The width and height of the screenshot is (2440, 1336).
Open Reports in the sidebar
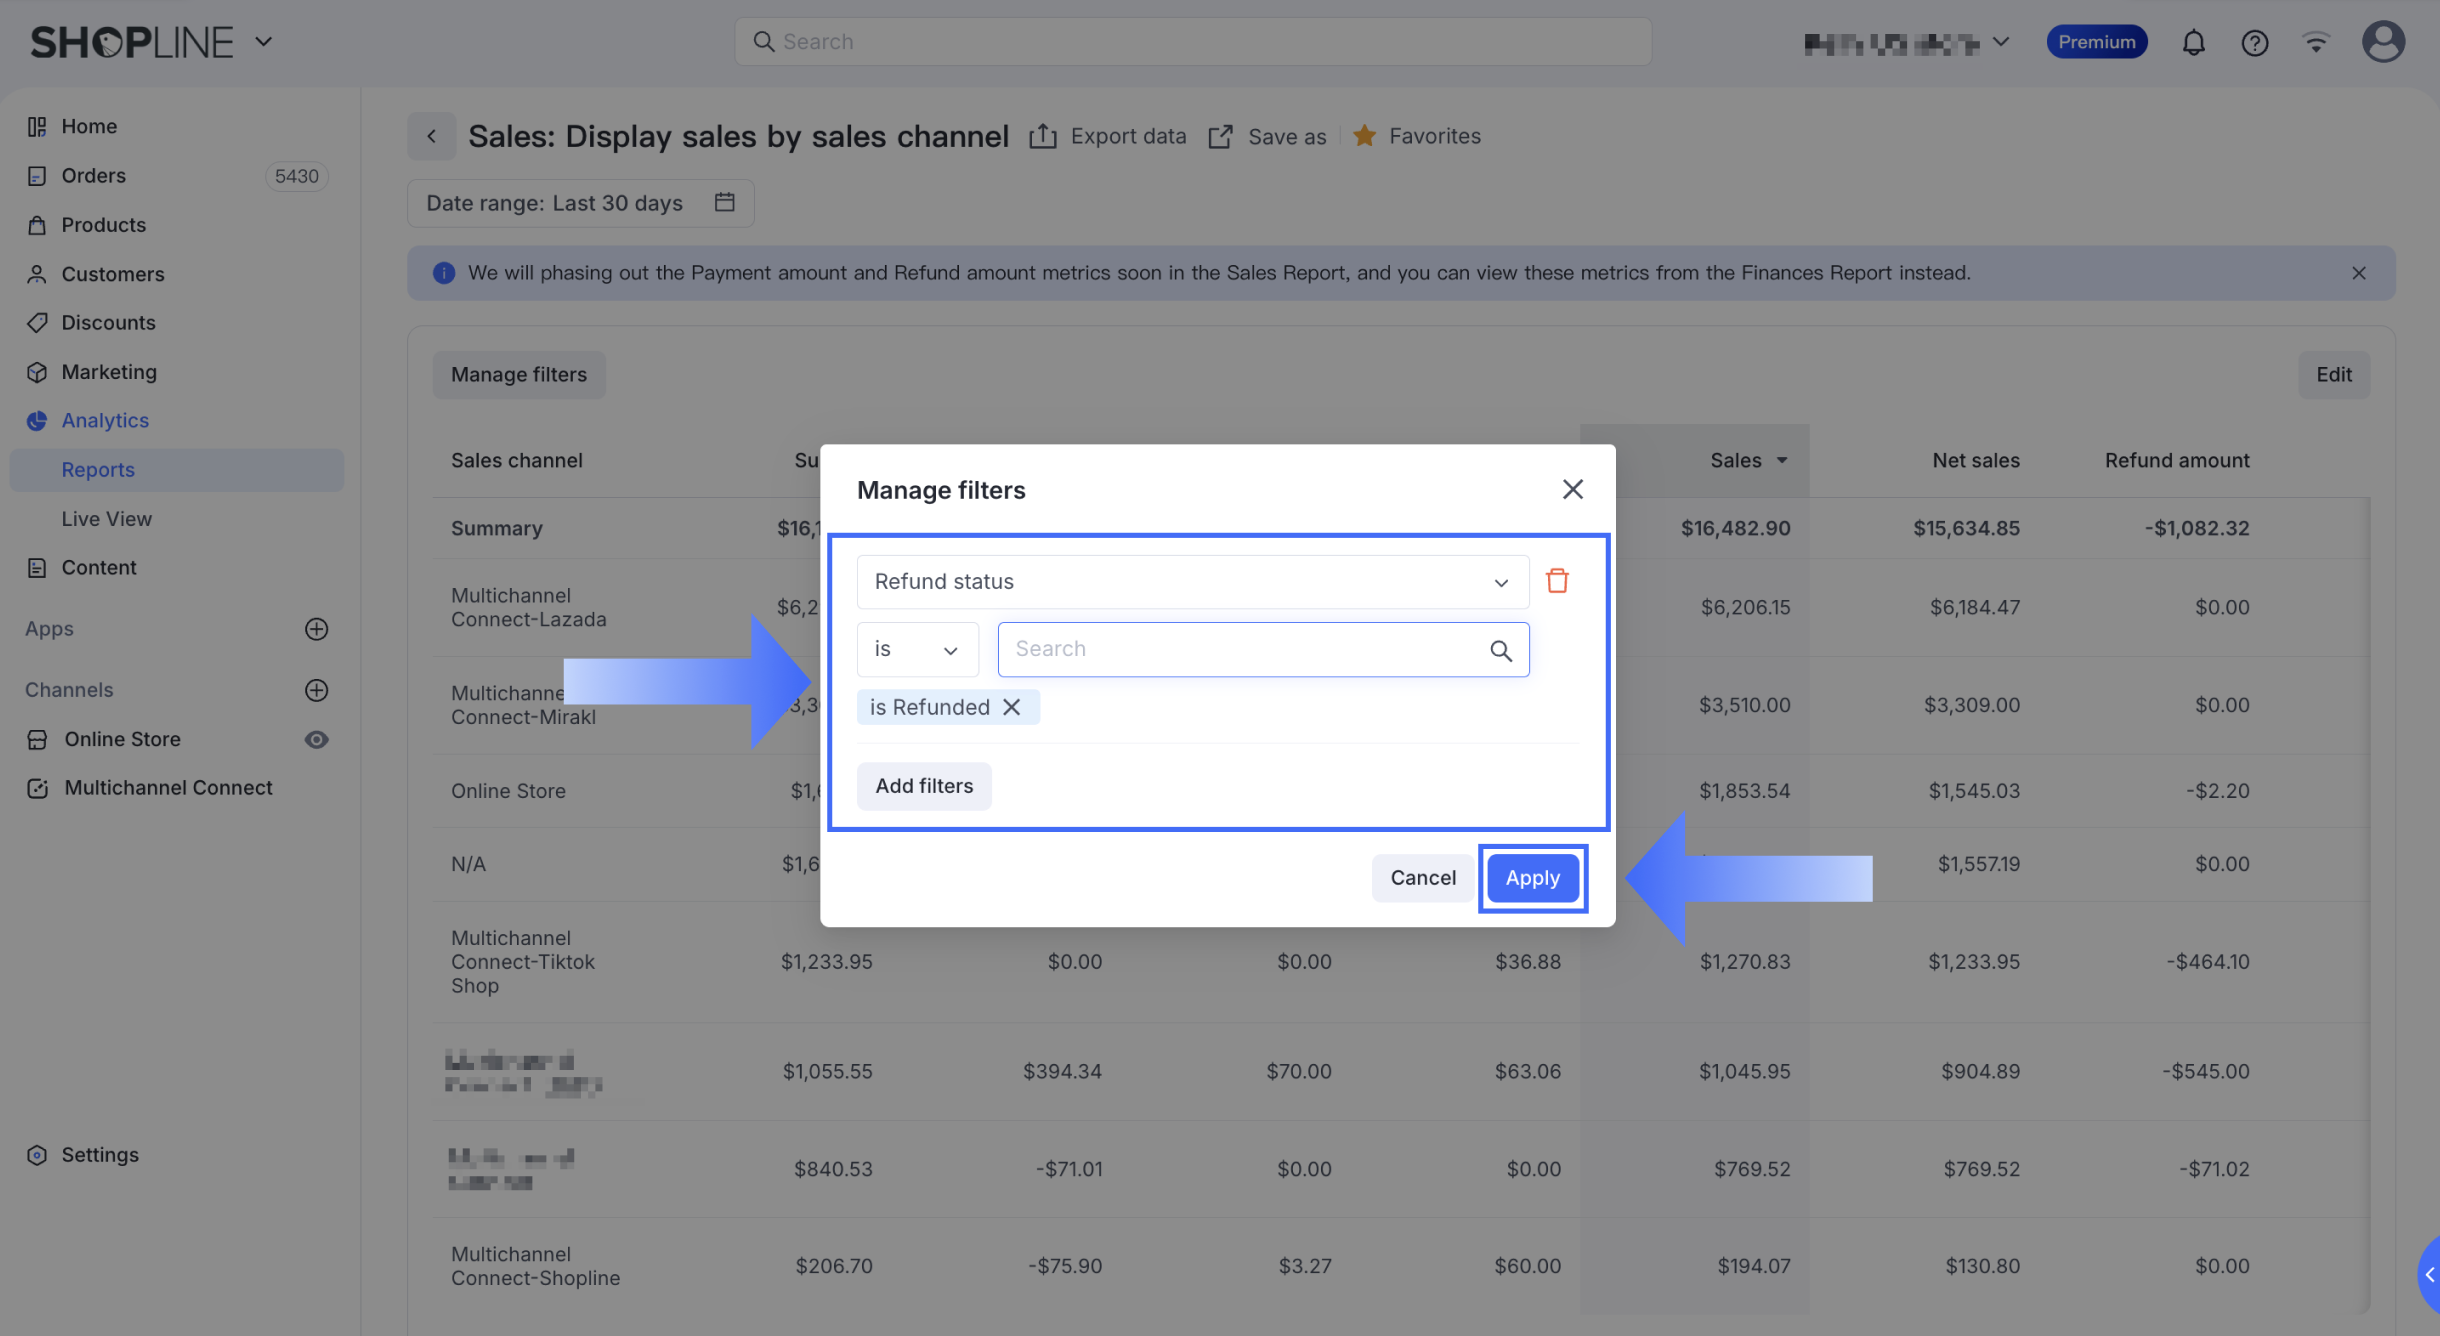click(x=98, y=470)
